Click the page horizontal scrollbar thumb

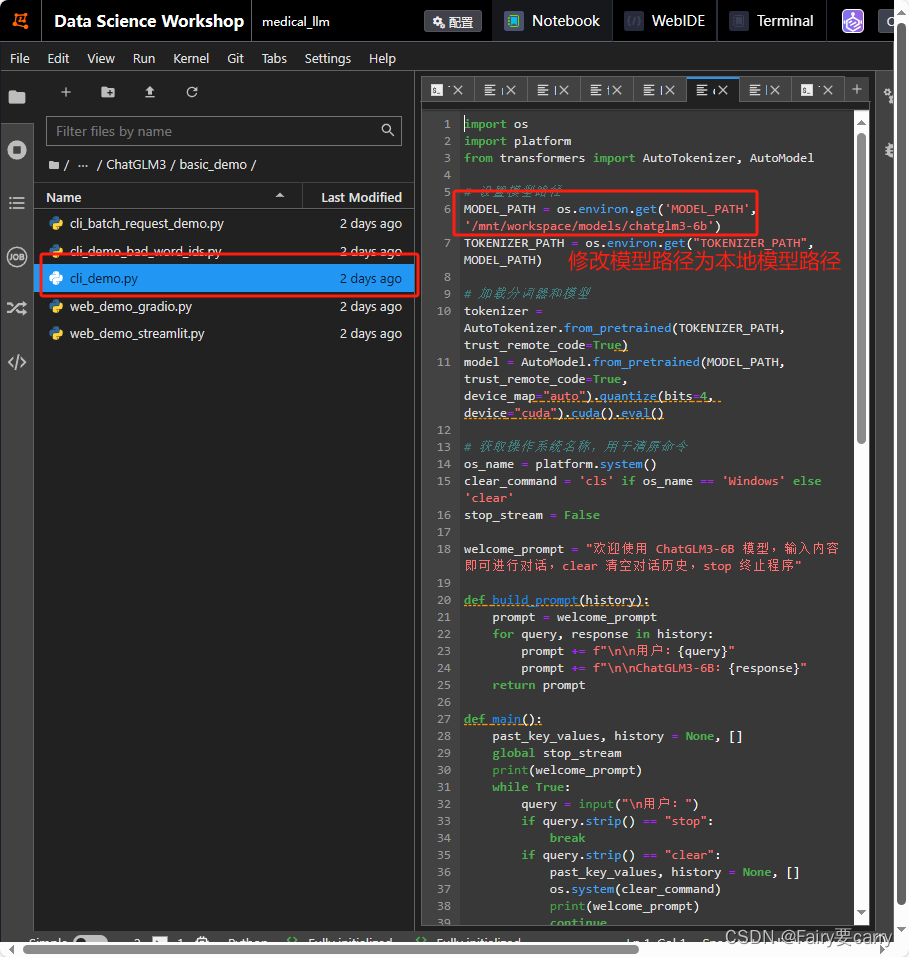click(330, 949)
